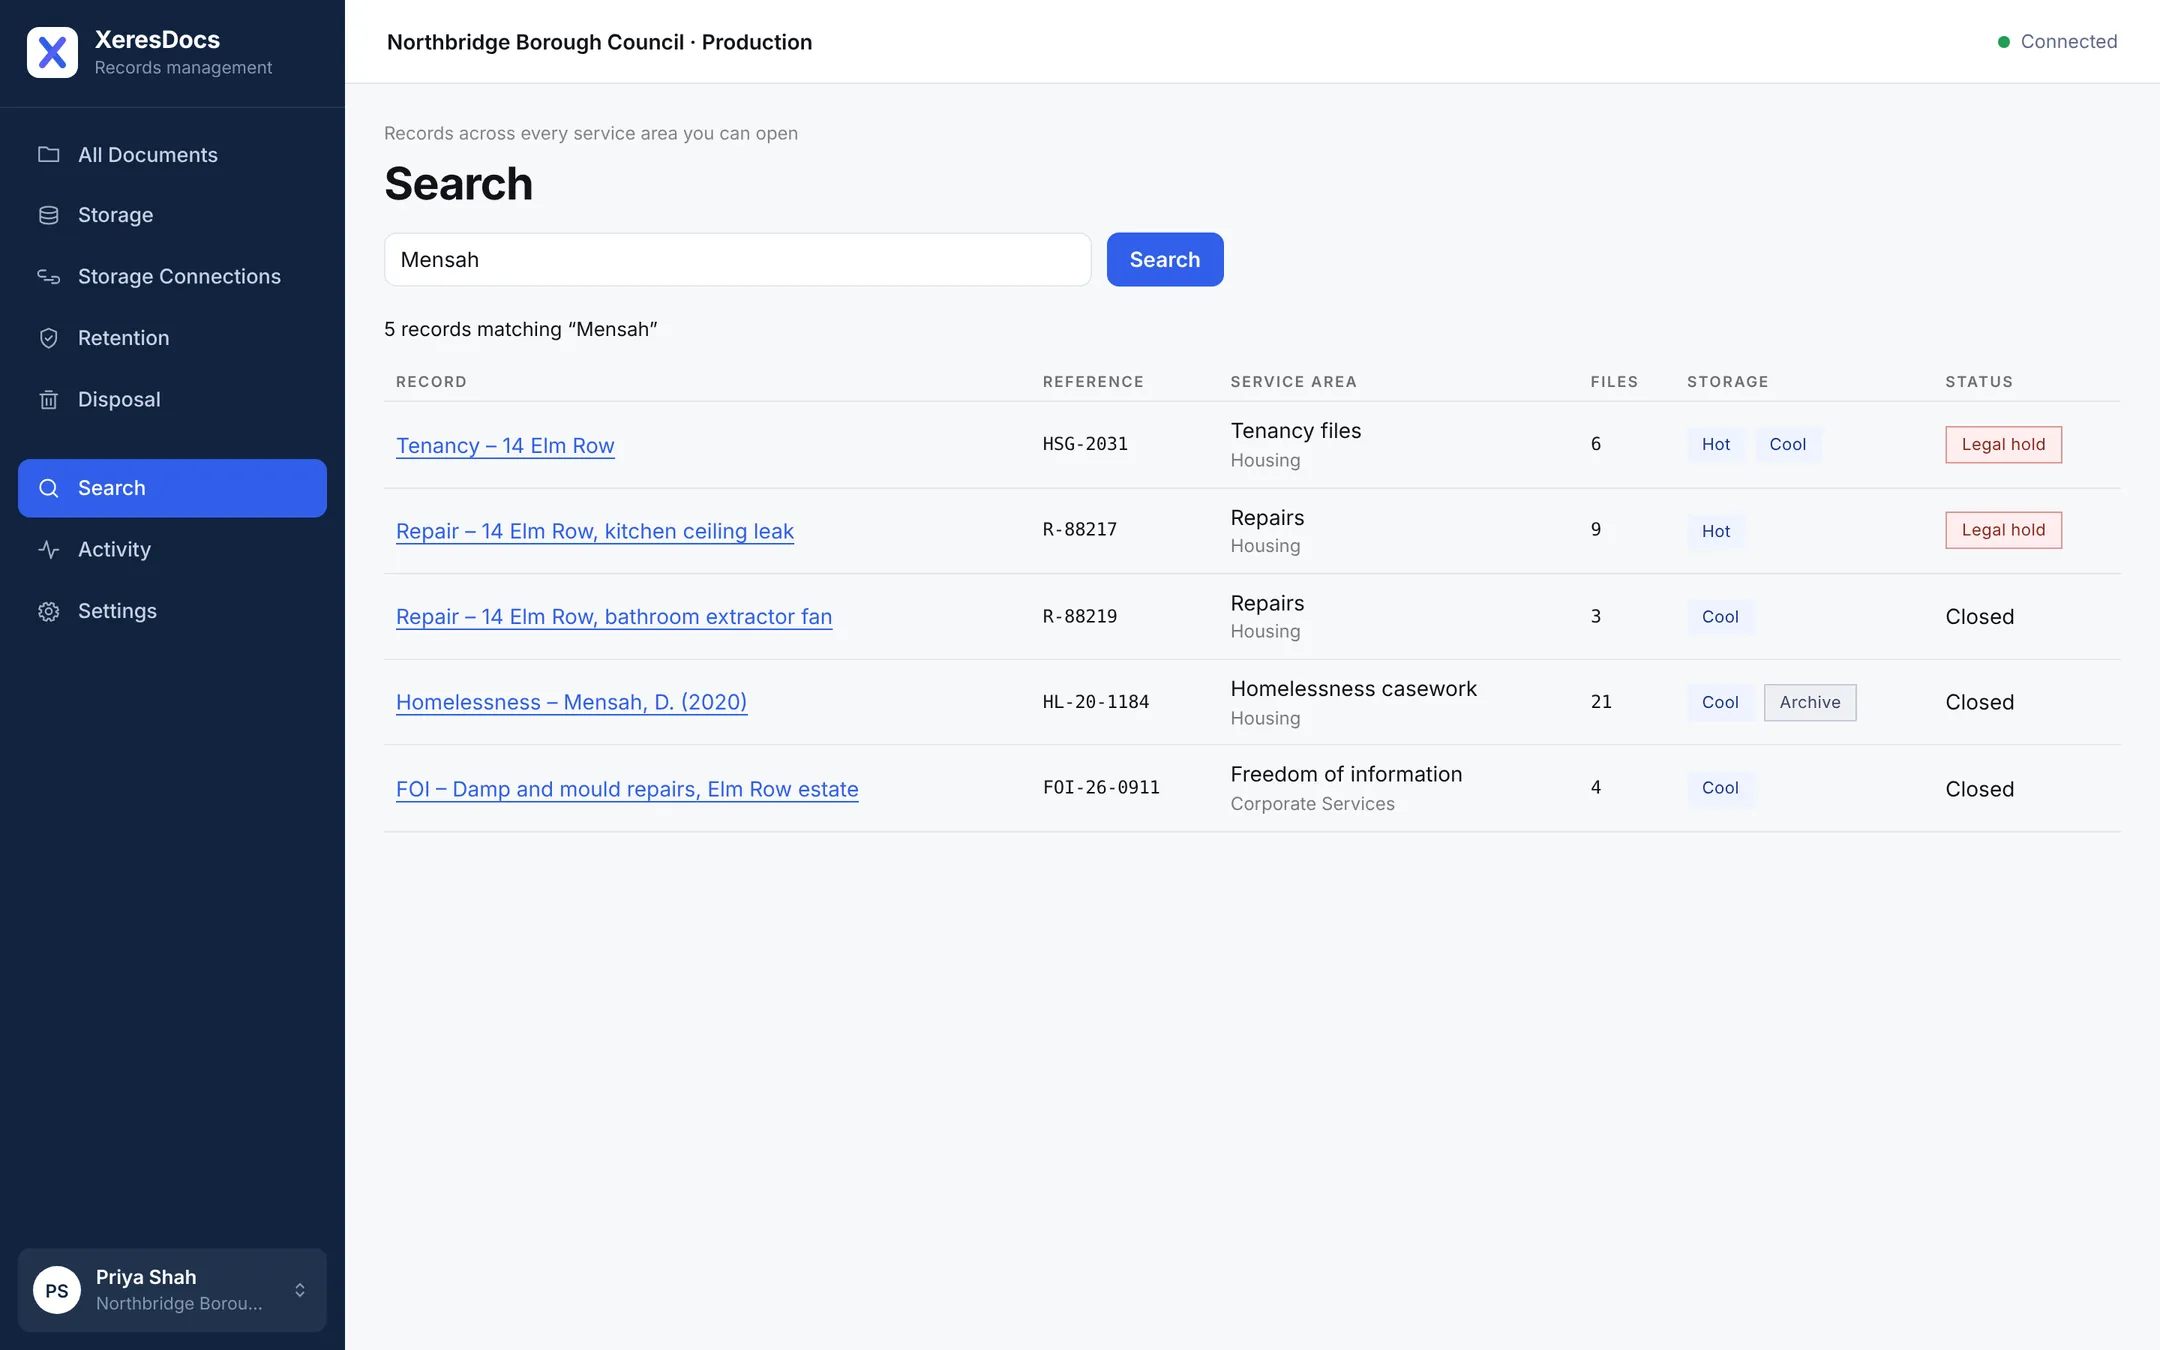This screenshot has height=1350, width=2160.
Task: Click the SERVICE AREA column header
Action: point(1293,382)
